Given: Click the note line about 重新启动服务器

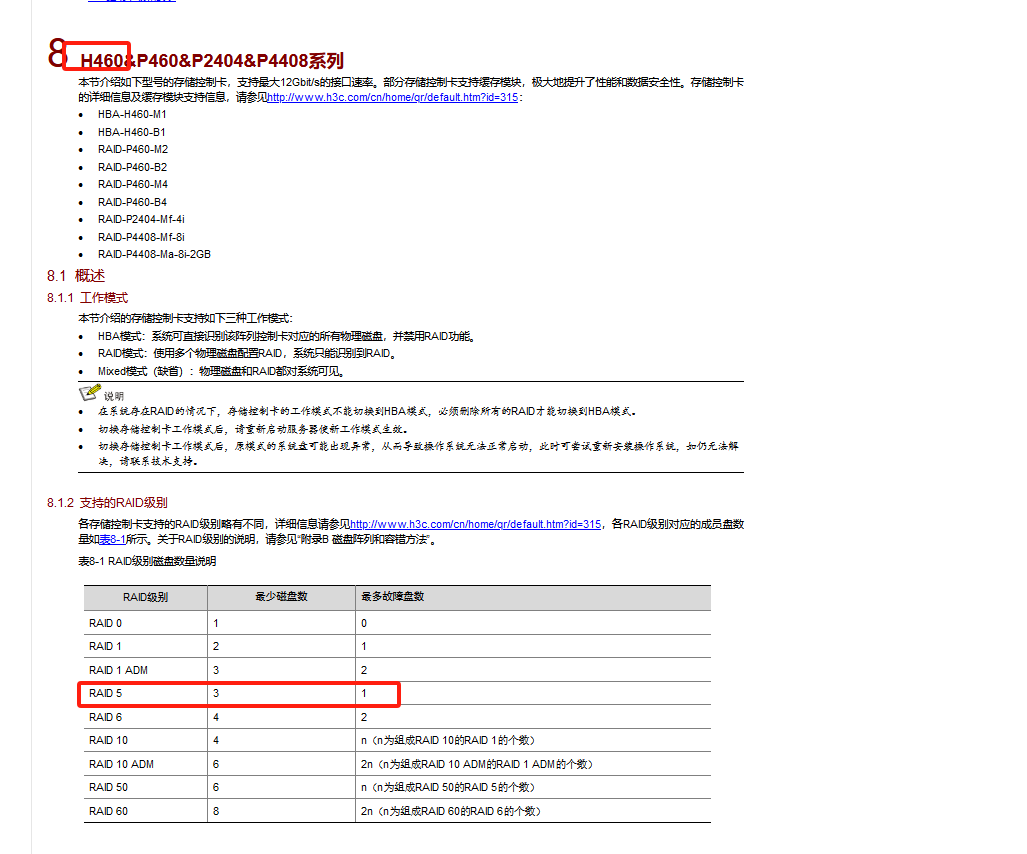Looking at the screenshot, I should point(253,430).
